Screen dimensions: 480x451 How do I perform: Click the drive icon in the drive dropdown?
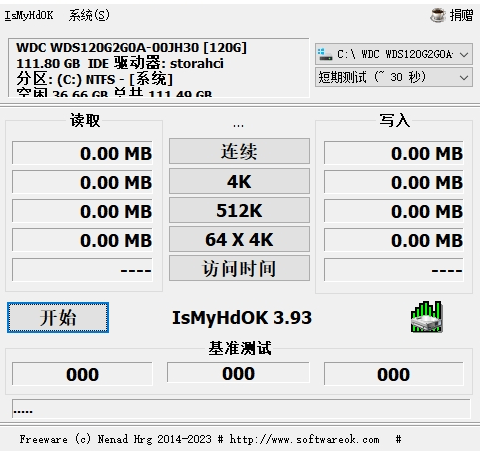pyautogui.click(x=325, y=54)
